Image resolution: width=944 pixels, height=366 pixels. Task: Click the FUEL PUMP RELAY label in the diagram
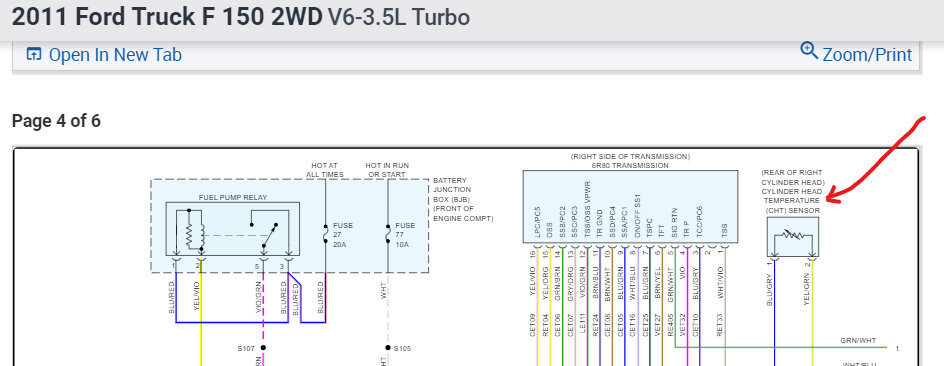pyautogui.click(x=232, y=197)
